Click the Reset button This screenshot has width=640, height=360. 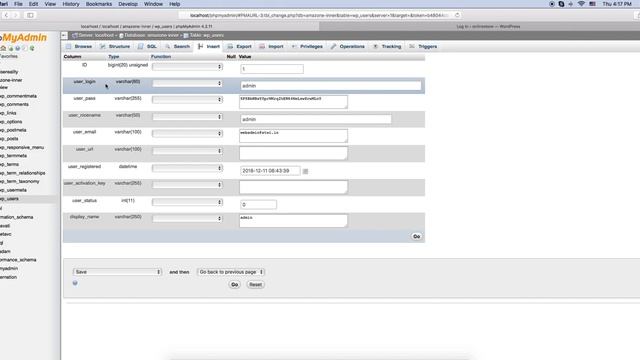[256, 284]
